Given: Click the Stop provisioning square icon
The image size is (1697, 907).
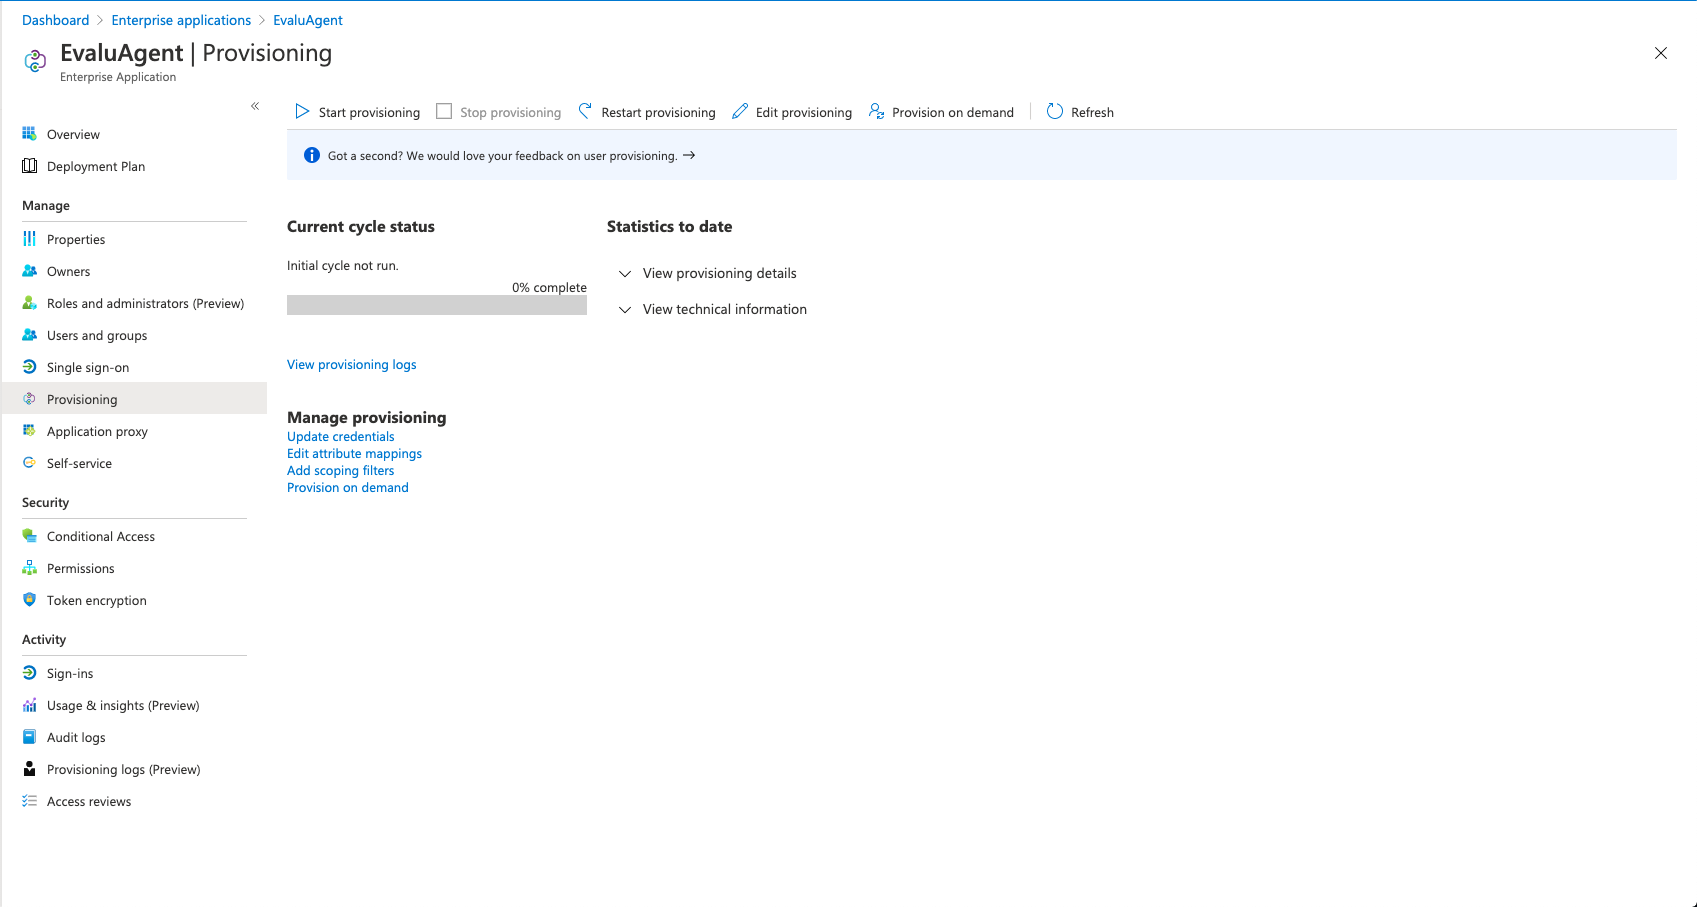Looking at the screenshot, I should [444, 111].
